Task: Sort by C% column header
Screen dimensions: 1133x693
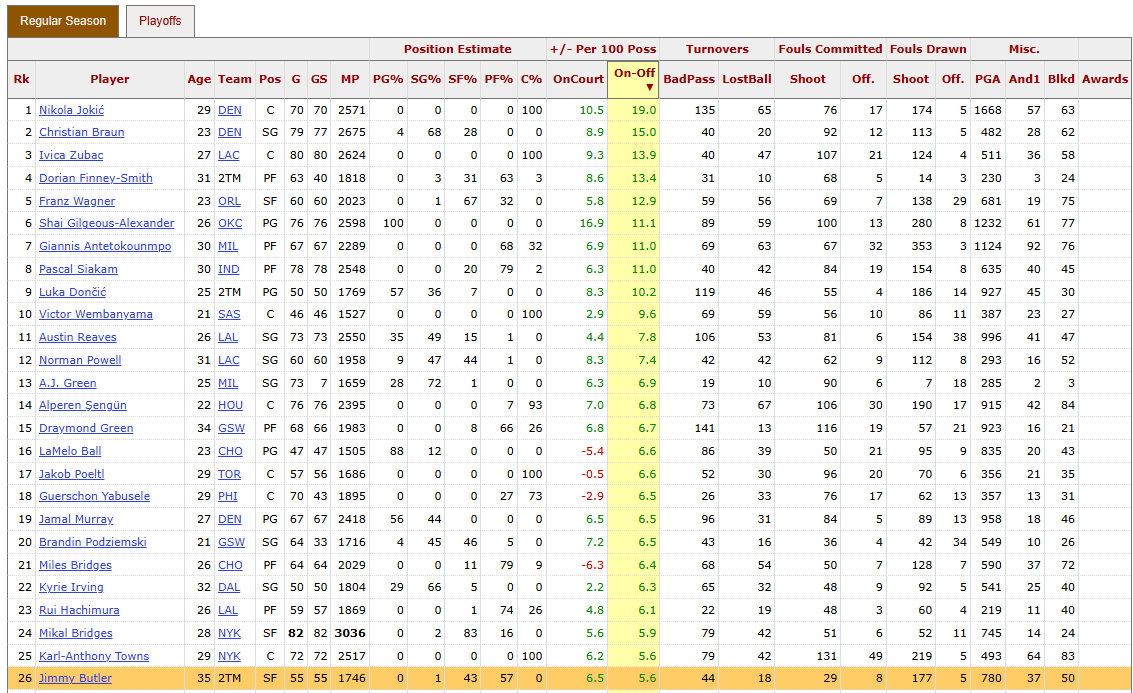Action: [531, 79]
